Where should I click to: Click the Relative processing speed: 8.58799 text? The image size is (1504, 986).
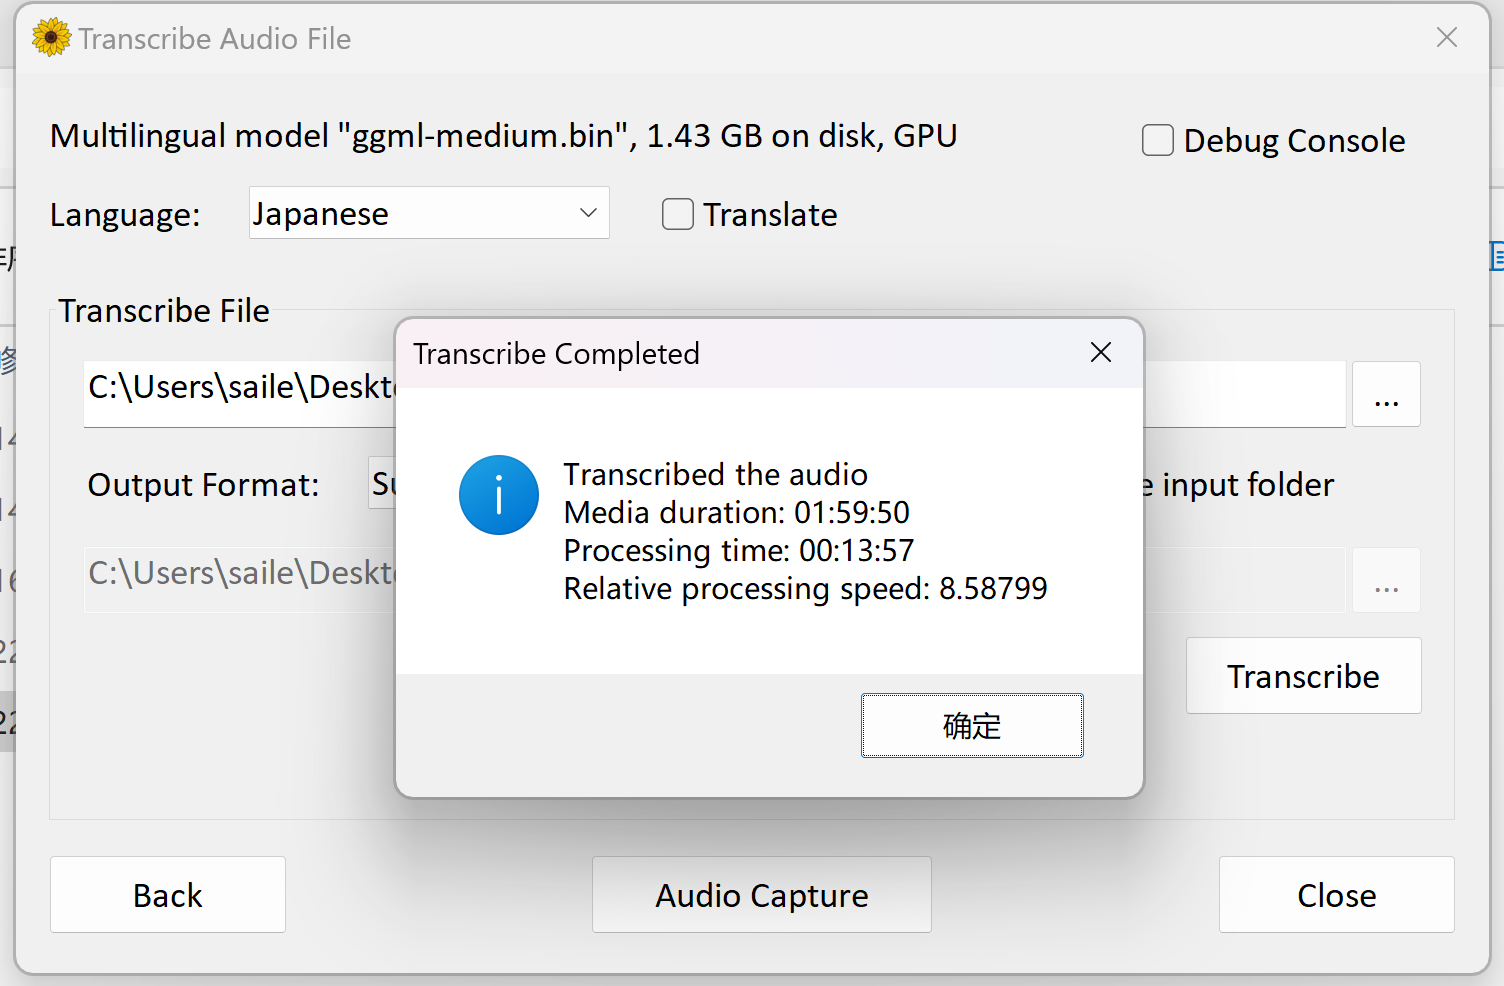[806, 589]
